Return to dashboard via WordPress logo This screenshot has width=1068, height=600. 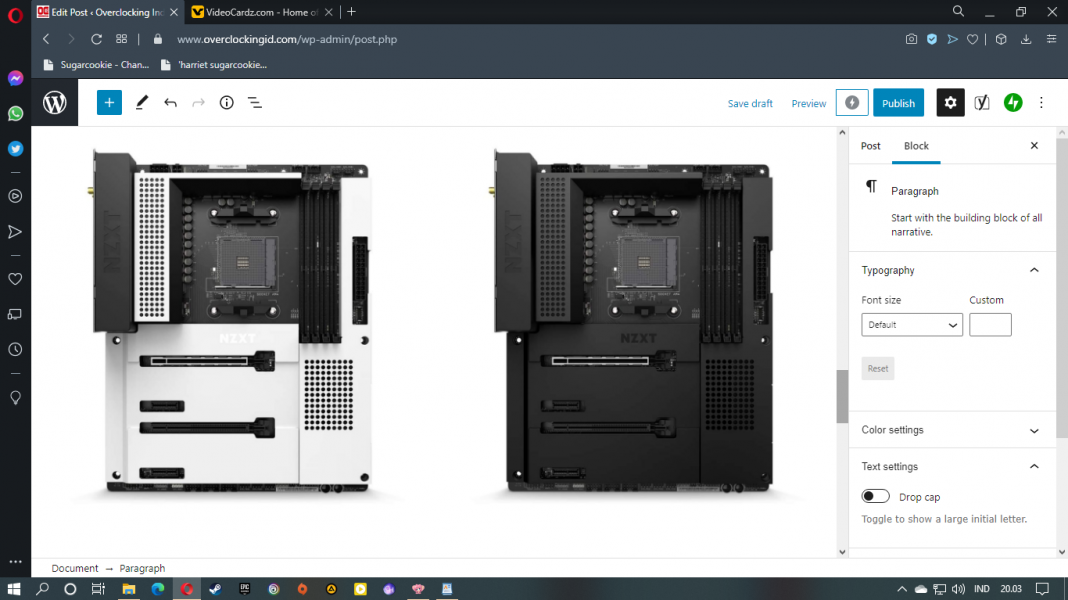(54, 103)
